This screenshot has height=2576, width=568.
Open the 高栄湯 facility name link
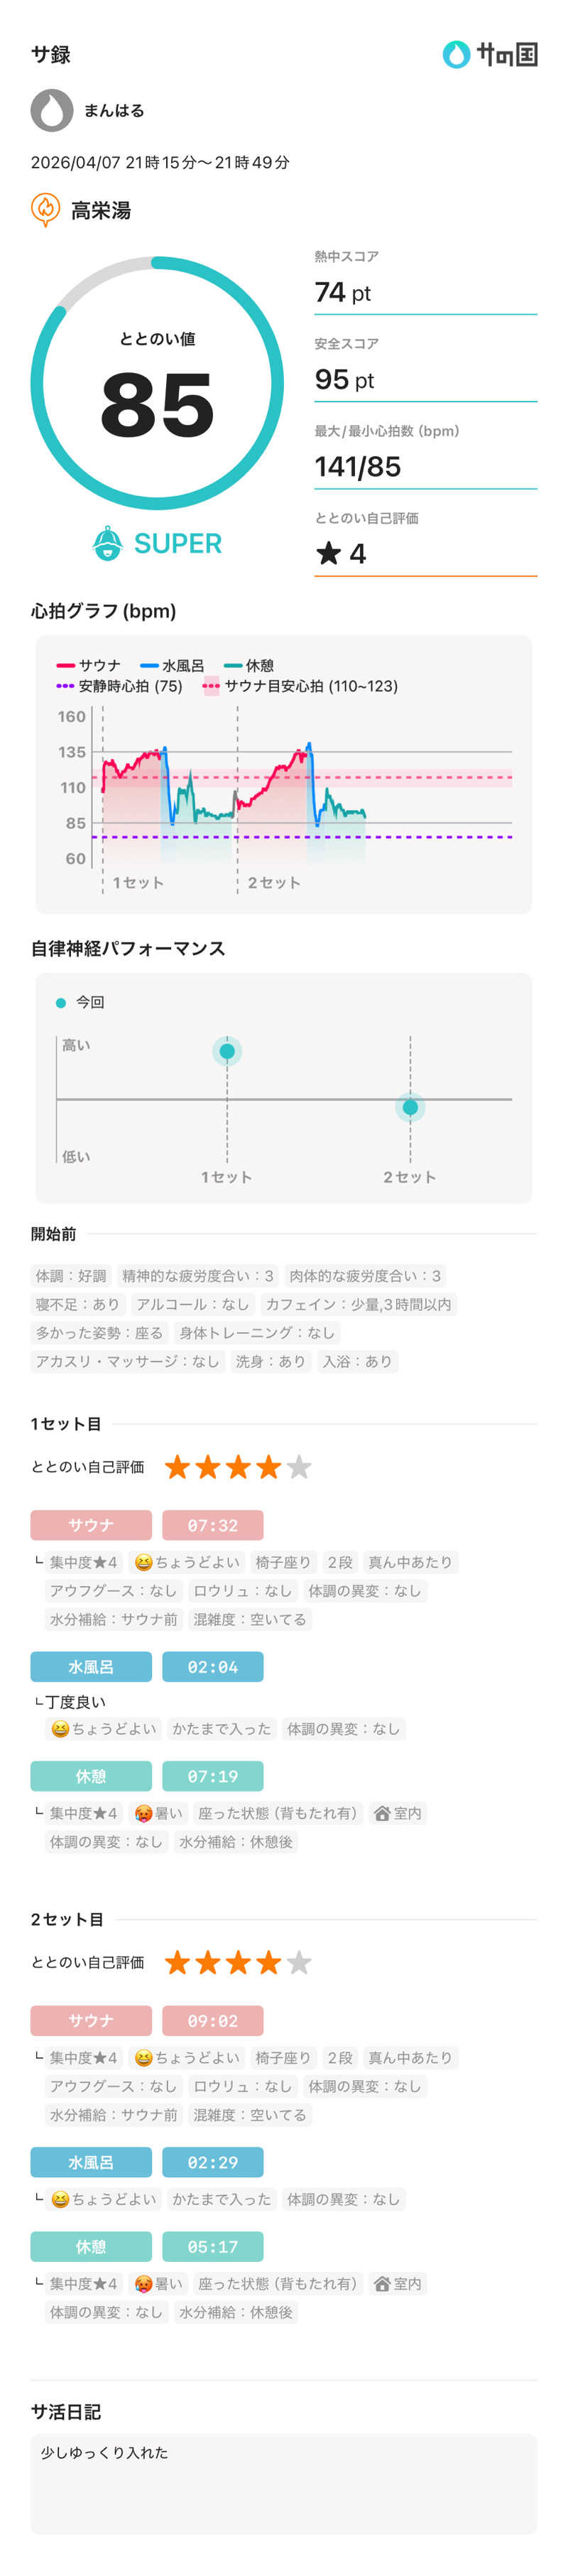pos(101,210)
